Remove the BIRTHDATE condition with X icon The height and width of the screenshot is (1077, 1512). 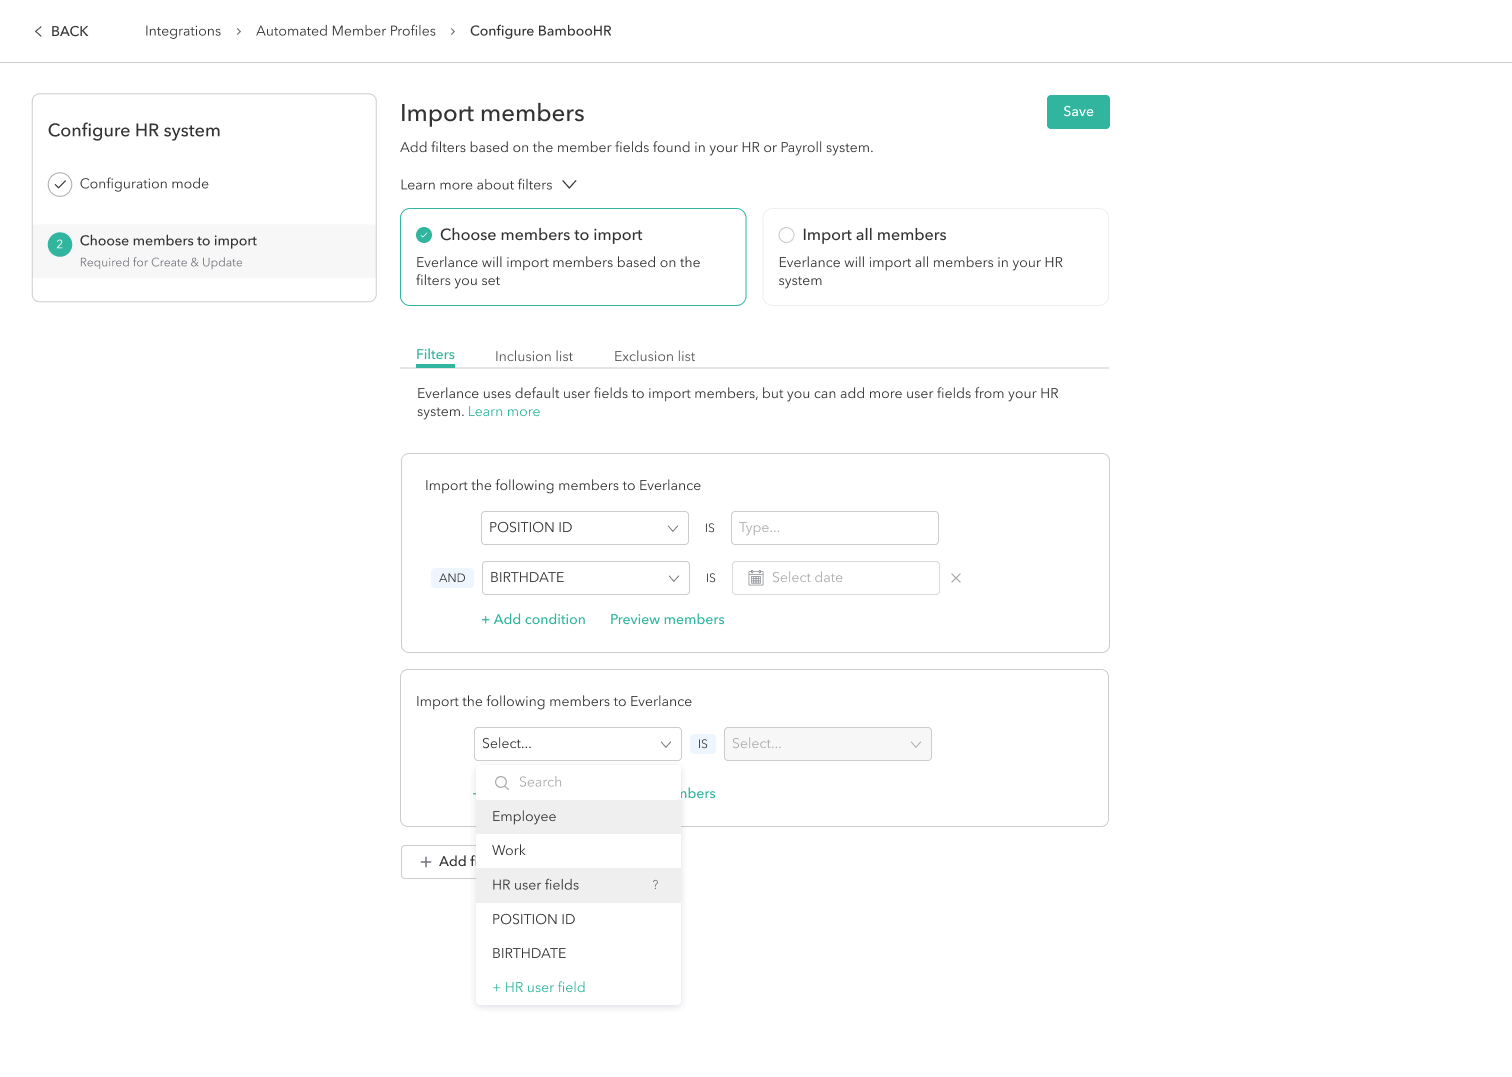click(x=956, y=578)
